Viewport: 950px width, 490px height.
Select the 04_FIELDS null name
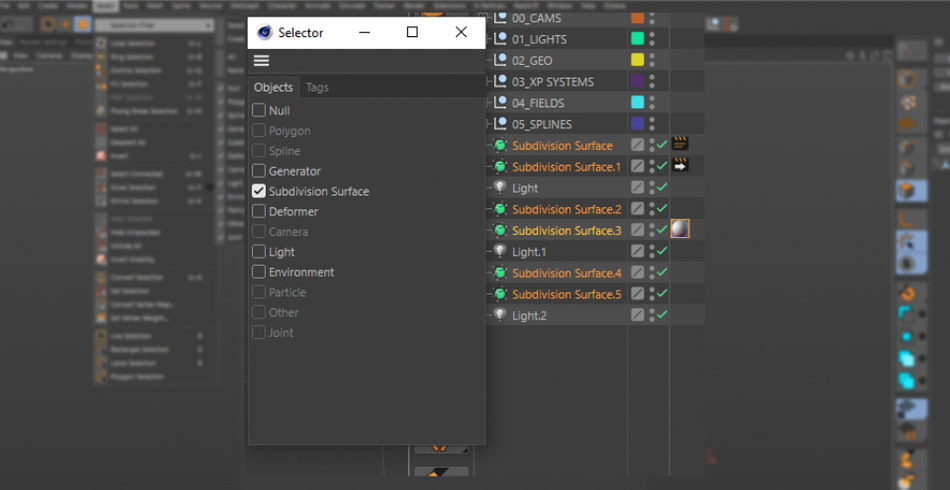point(538,103)
